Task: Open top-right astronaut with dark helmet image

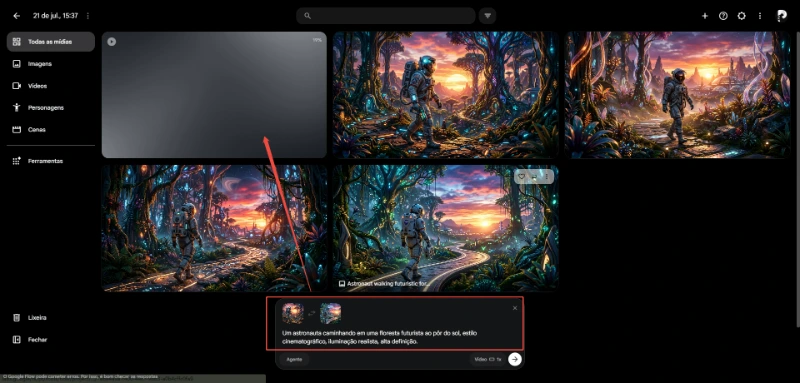Action: pos(677,95)
